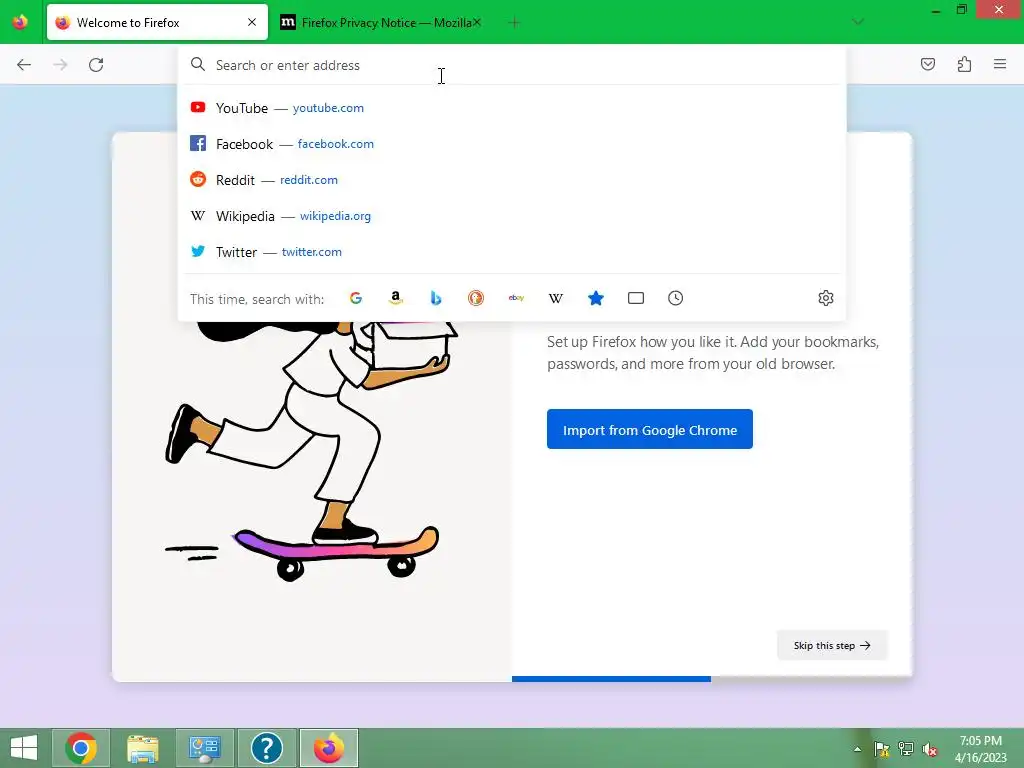Click the Firefox taskbar icon

coord(328,748)
